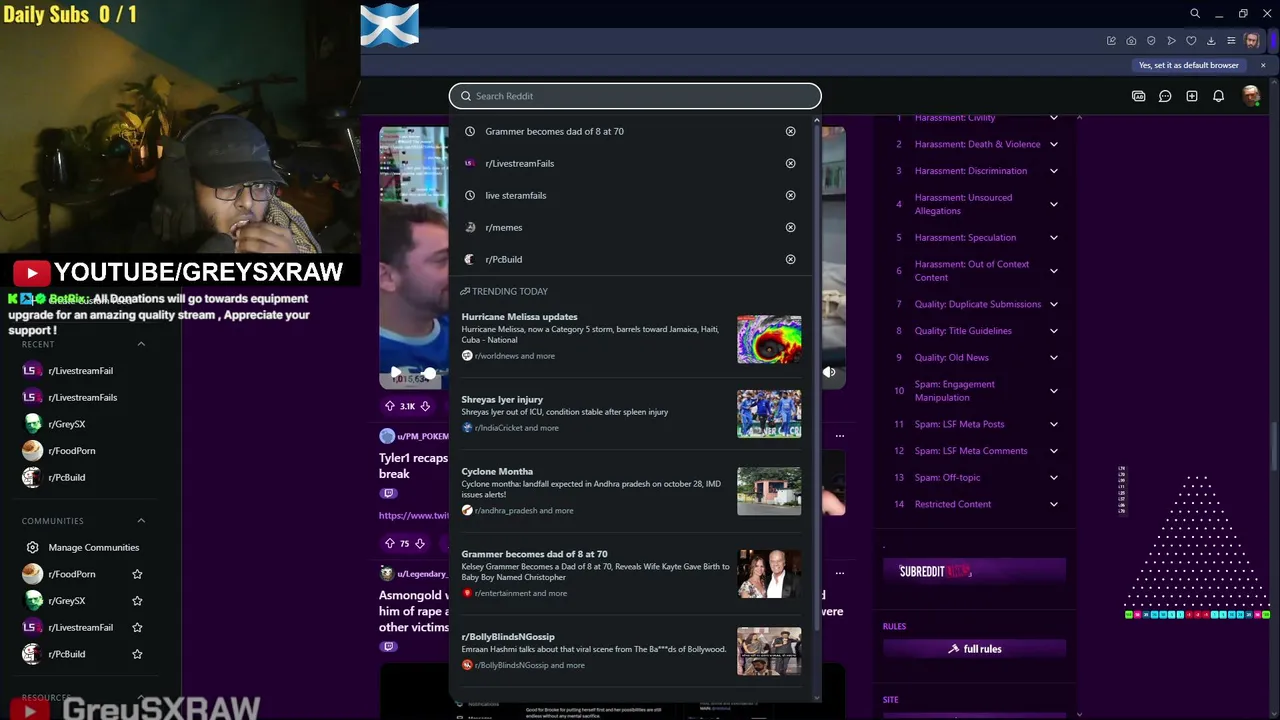Collapse the Communities sidebar section
Screen dimensions: 1280x720
(141, 521)
